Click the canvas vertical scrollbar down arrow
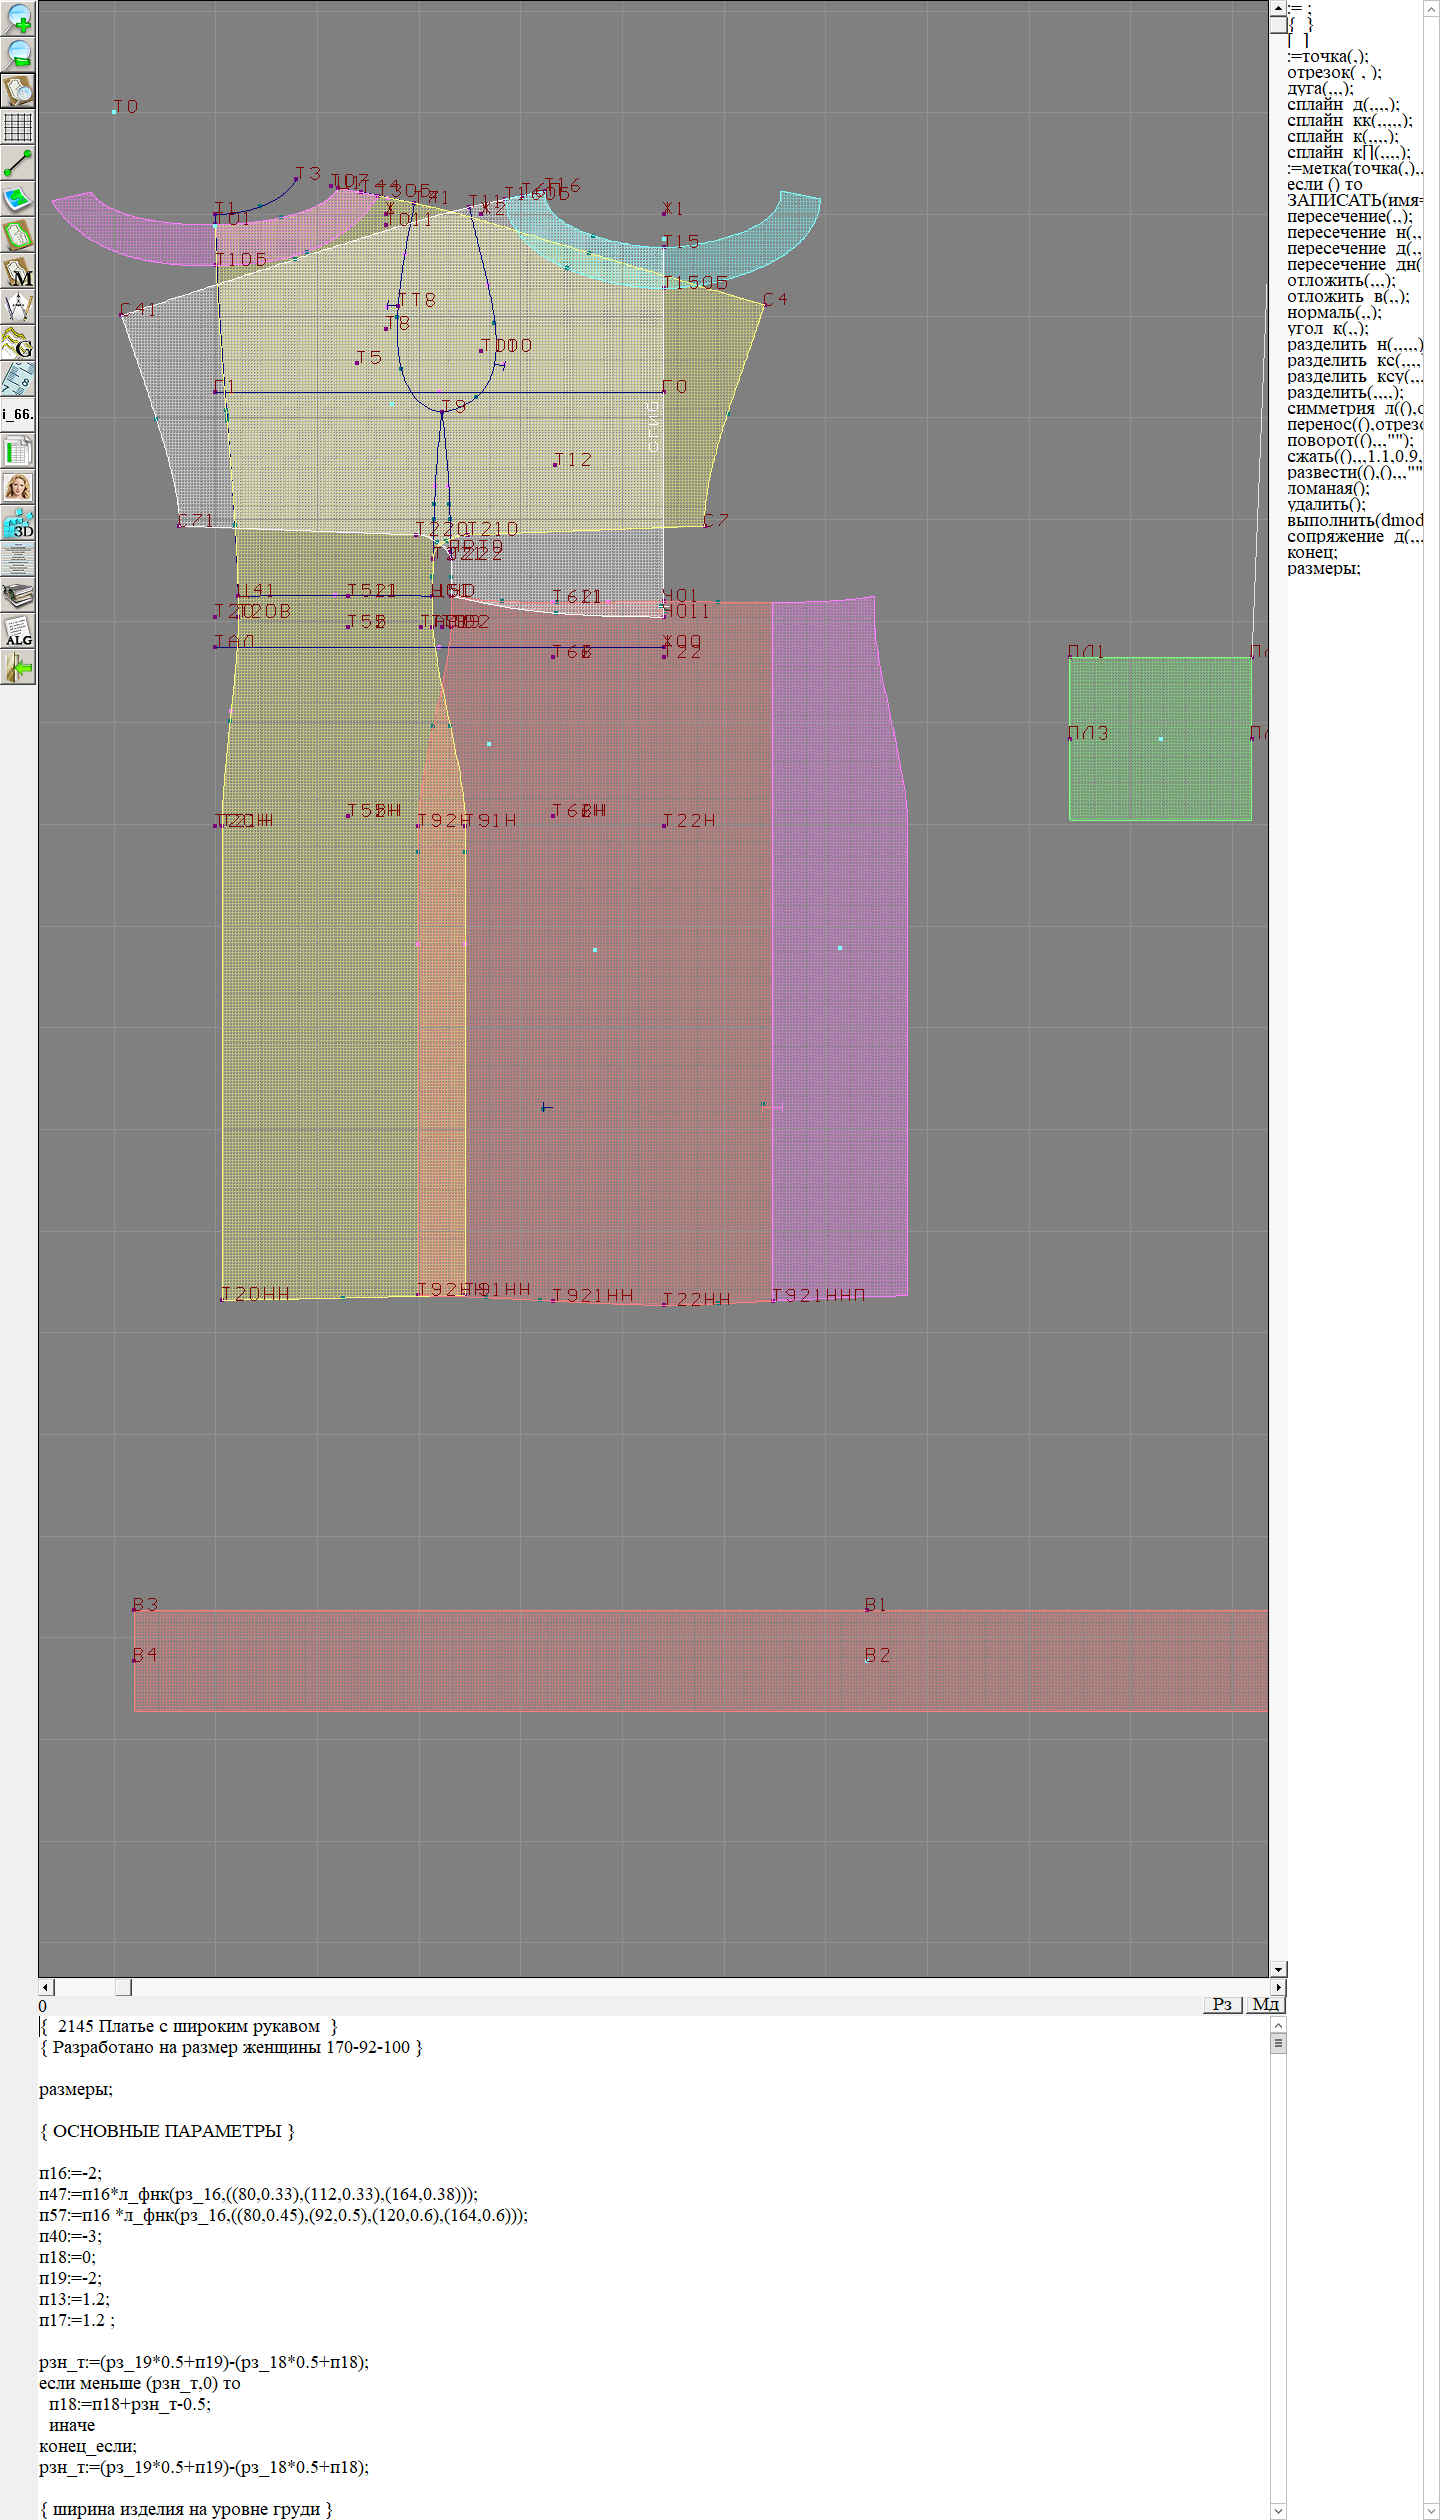The height and width of the screenshot is (2520, 1440). 1278,1969
